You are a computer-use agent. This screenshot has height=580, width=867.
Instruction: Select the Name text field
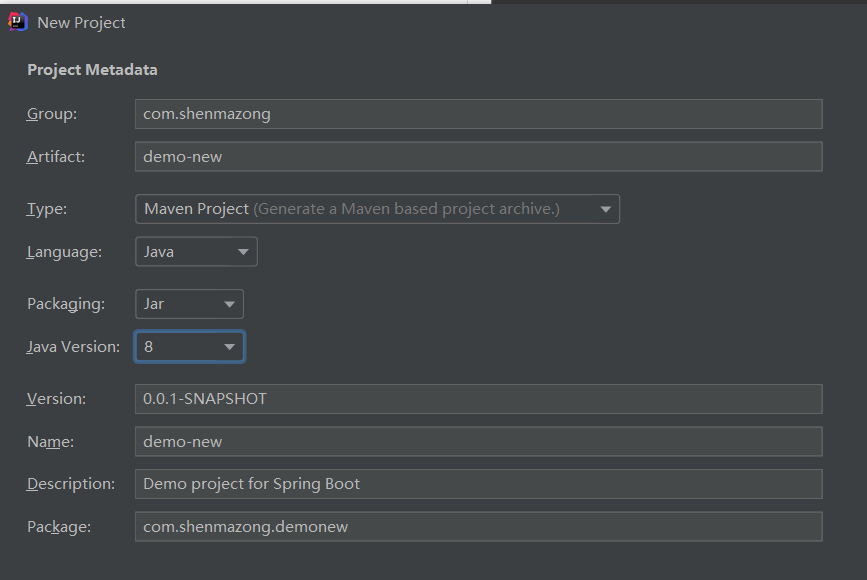[479, 441]
